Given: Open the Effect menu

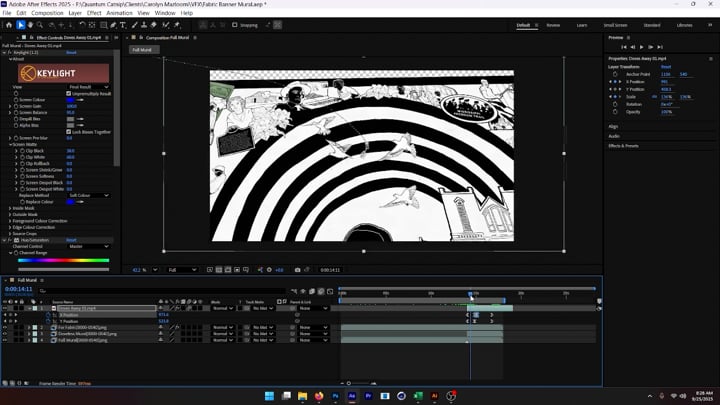Looking at the screenshot, I should pyautogui.click(x=94, y=13).
